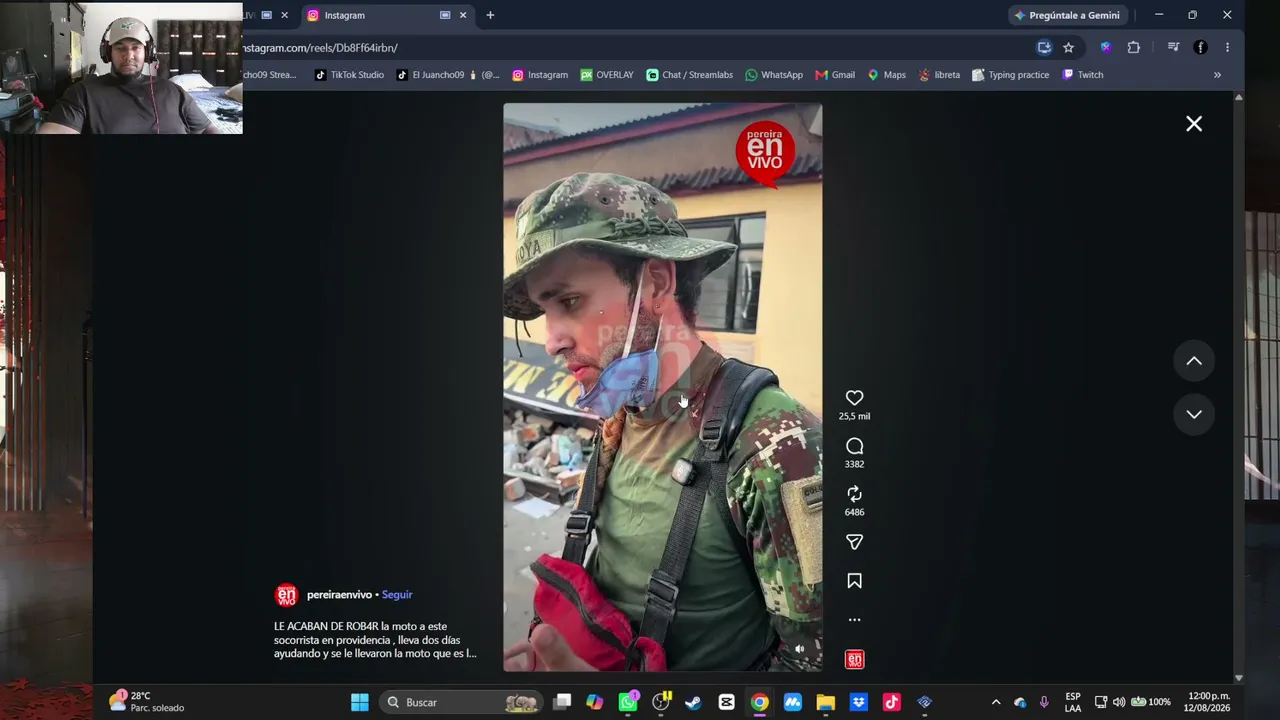1280x720 pixels.
Task: Open the Instagram bookmark in the bookmarks bar
Action: [540, 75]
